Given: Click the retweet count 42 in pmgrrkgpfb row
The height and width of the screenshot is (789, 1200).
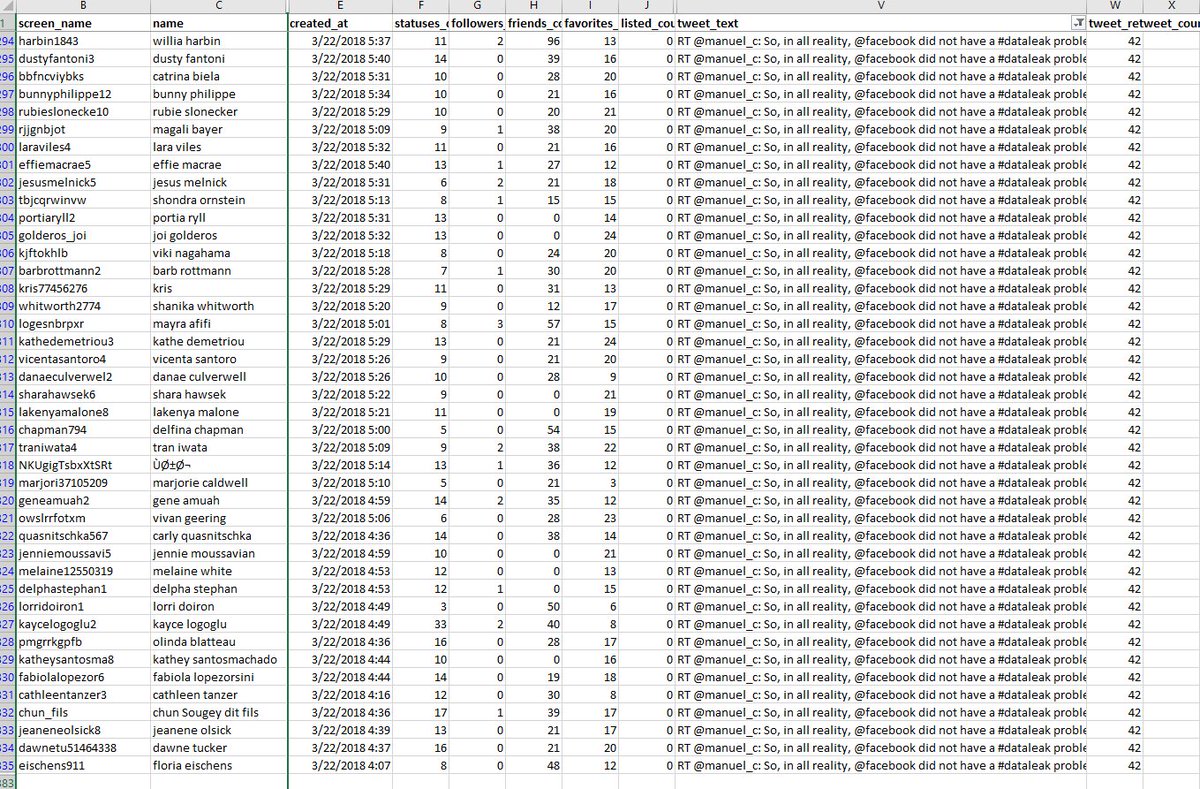Looking at the screenshot, I should point(1115,641).
